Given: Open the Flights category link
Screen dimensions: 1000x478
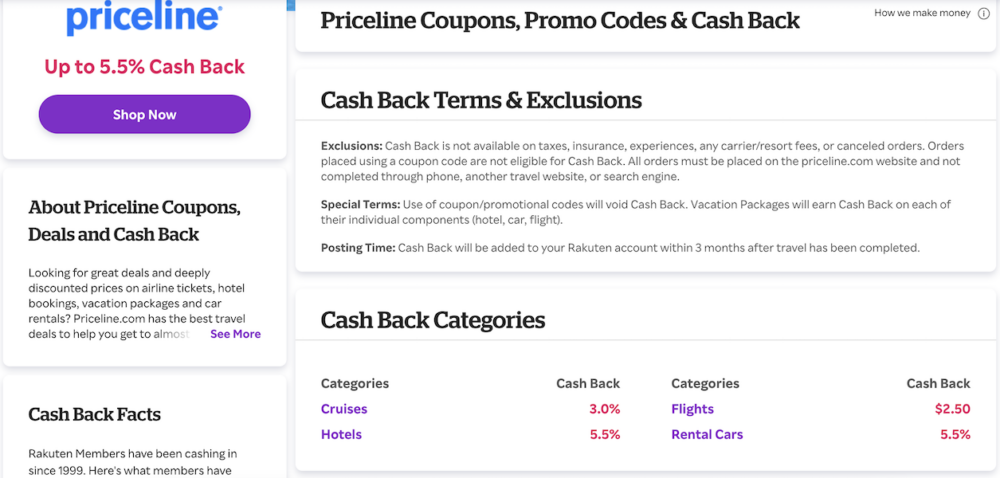Looking at the screenshot, I should tap(692, 409).
